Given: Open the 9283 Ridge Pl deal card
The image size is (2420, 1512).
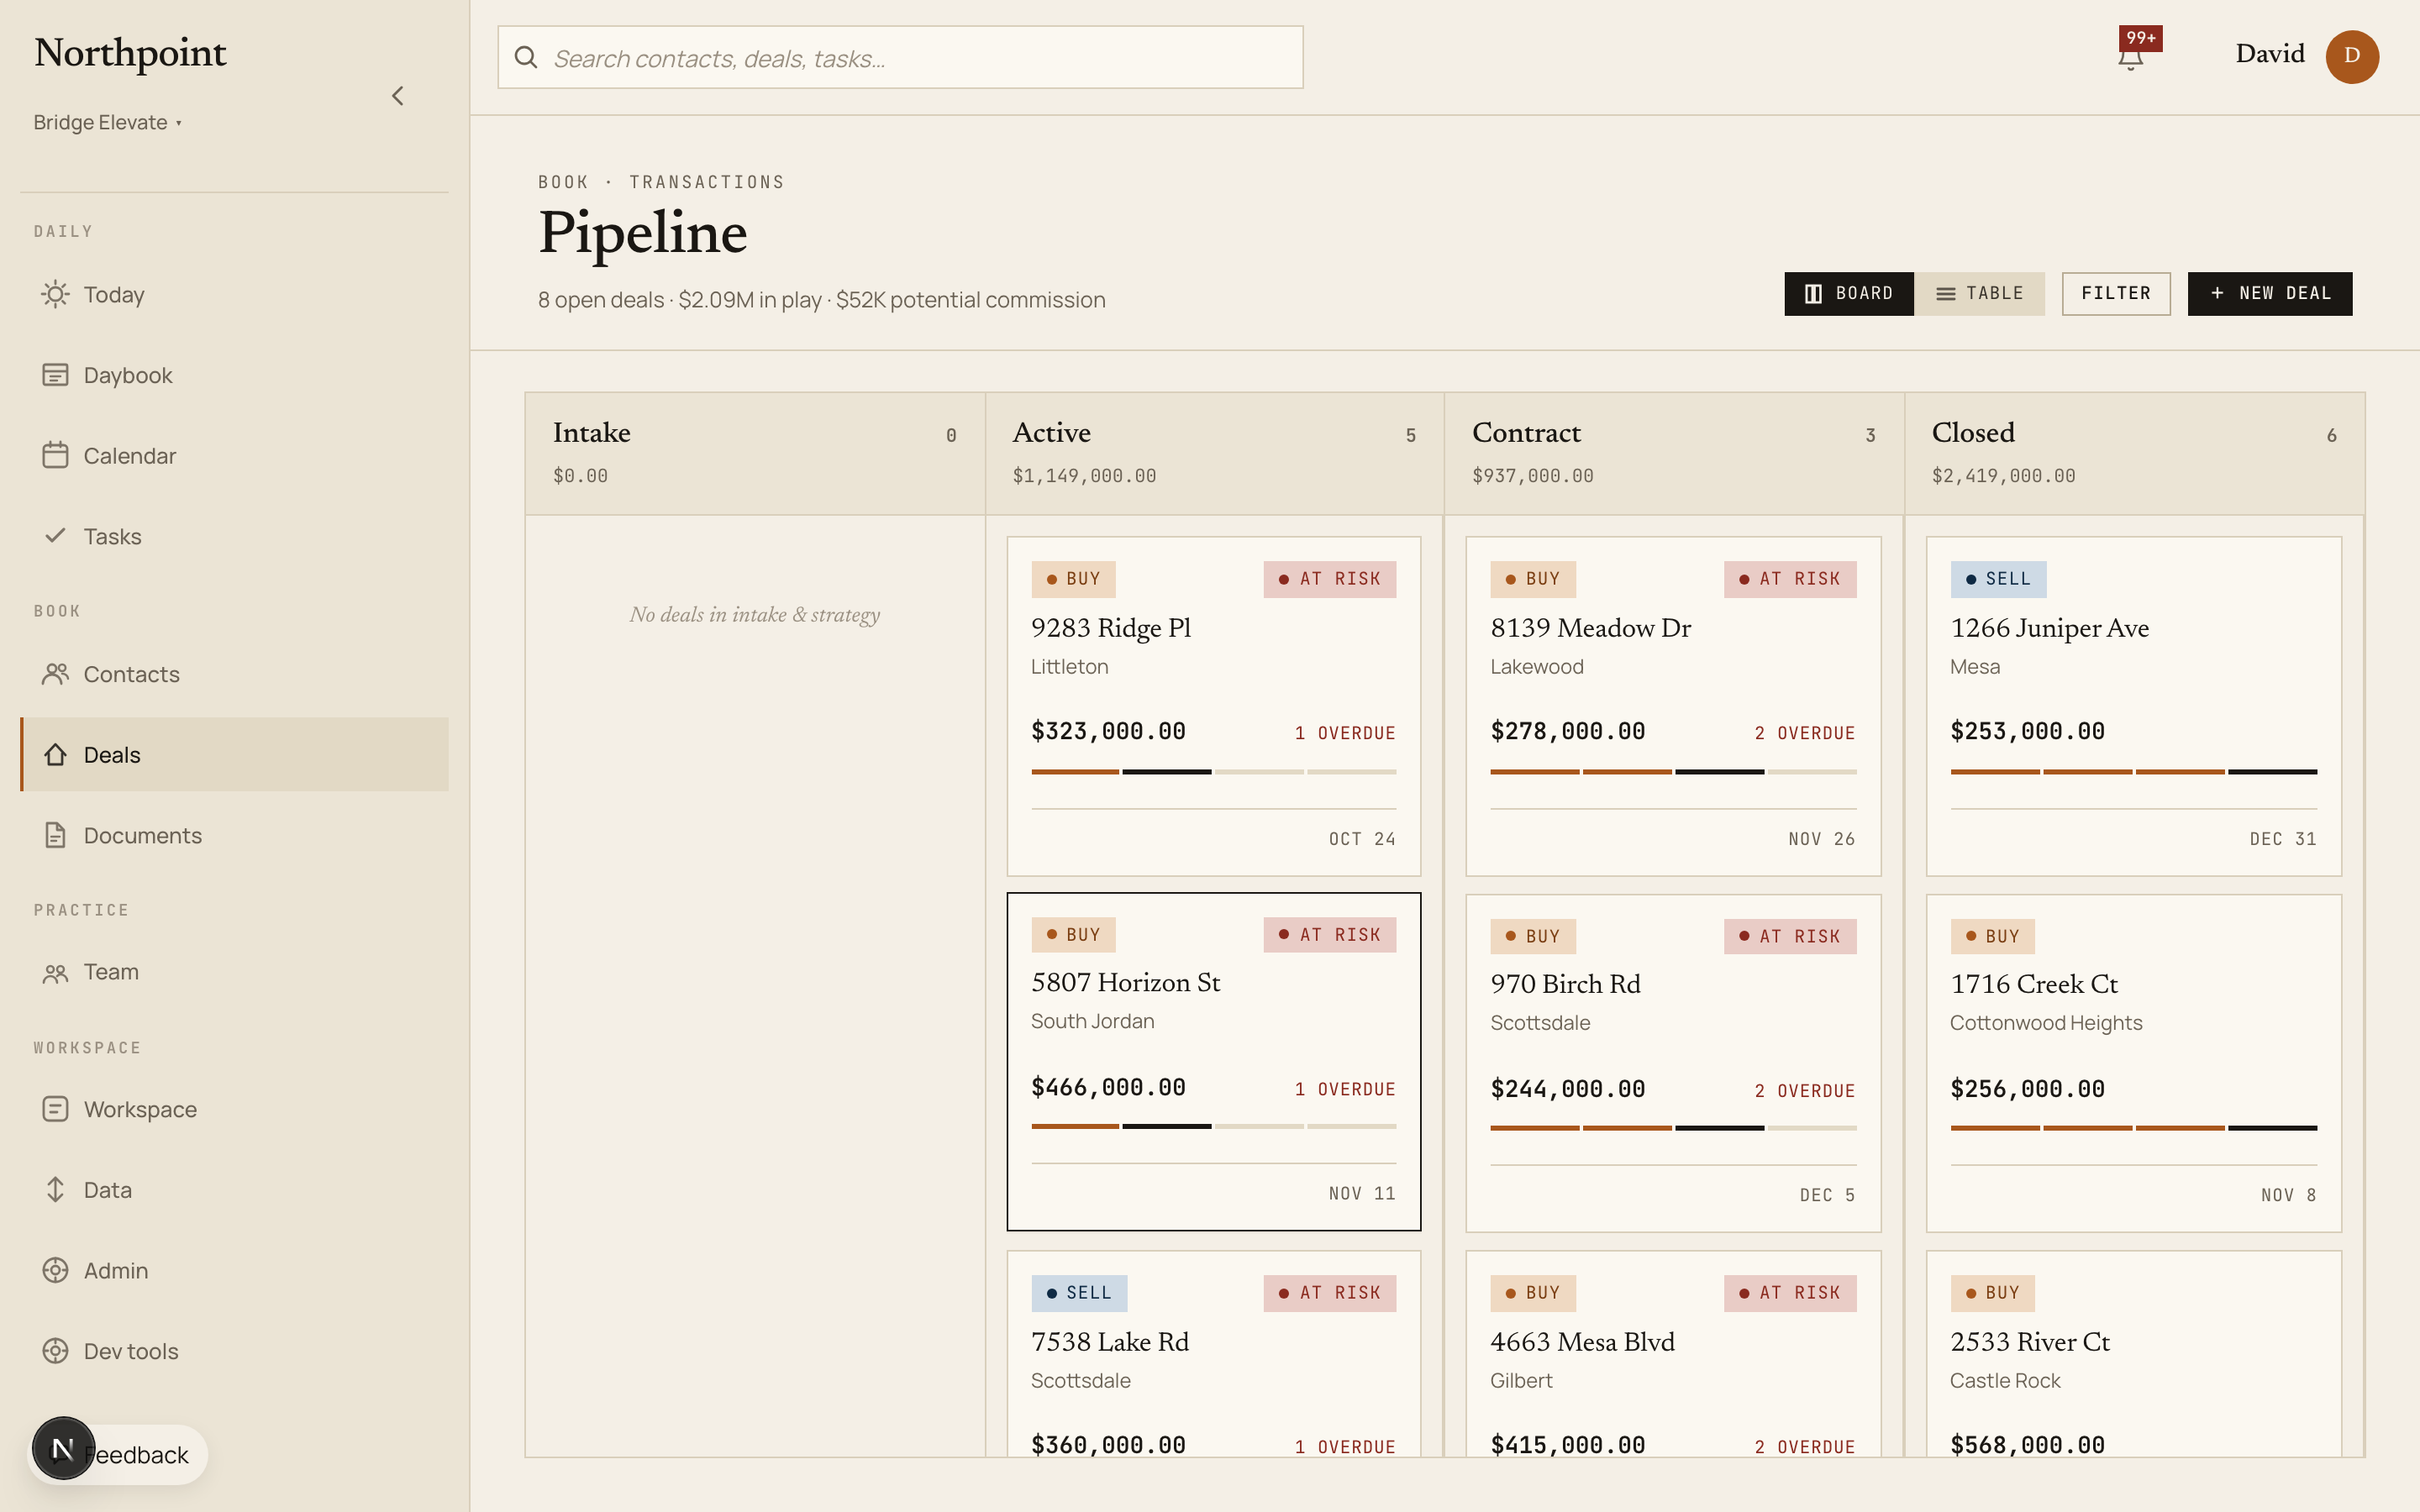Looking at the screenshot, I should point(1213,706).
